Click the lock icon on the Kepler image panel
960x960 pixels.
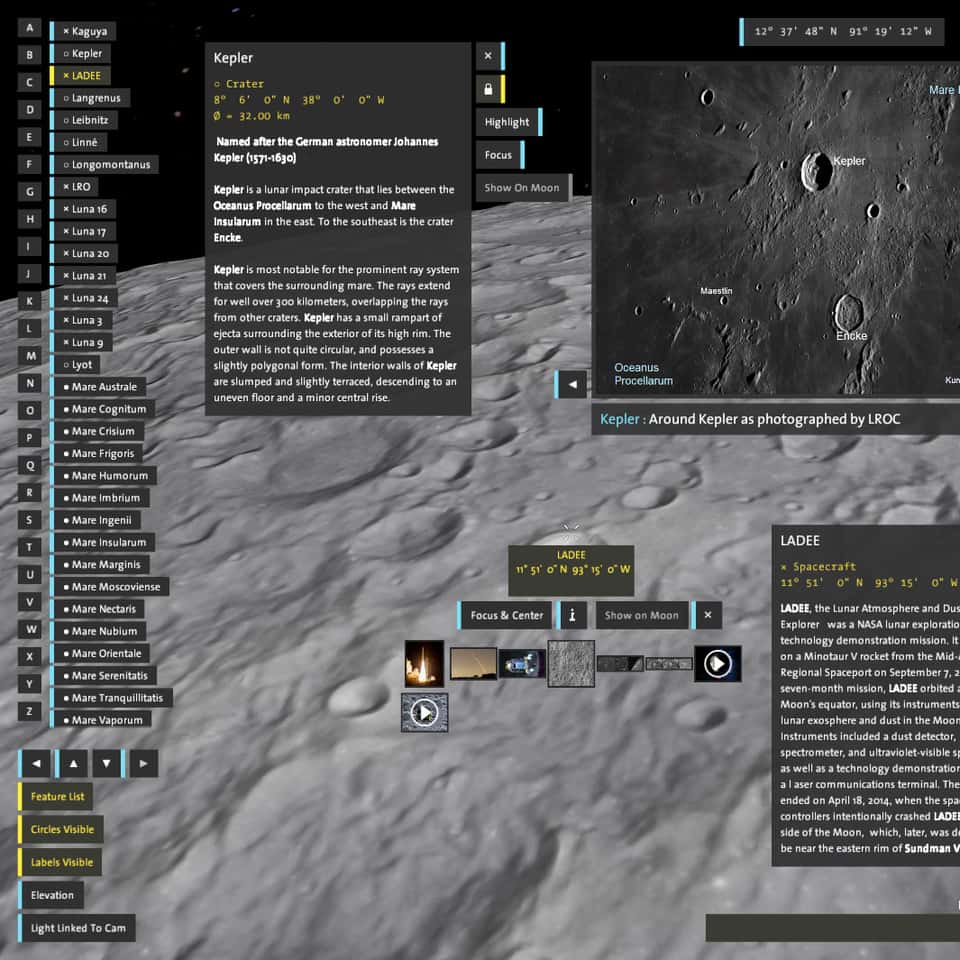(x=488, y=89)
